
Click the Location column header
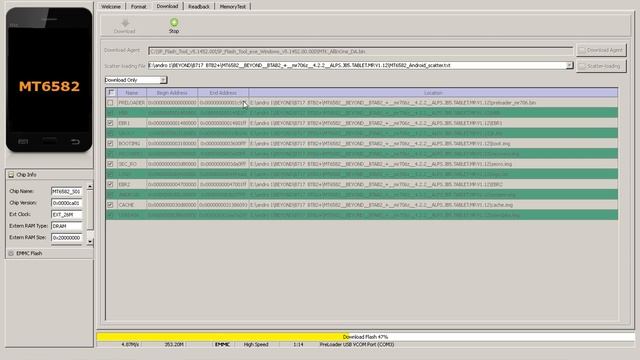point(433,93)
